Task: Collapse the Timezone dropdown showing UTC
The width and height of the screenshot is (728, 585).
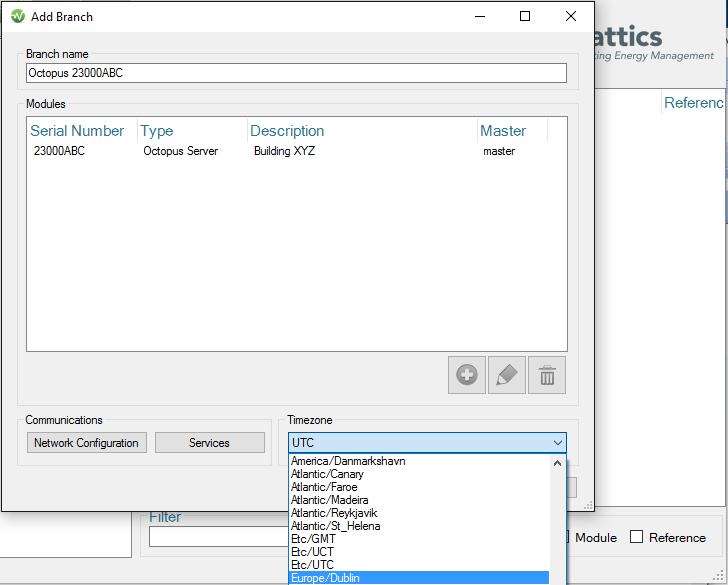Action: [x=557, y=443]
